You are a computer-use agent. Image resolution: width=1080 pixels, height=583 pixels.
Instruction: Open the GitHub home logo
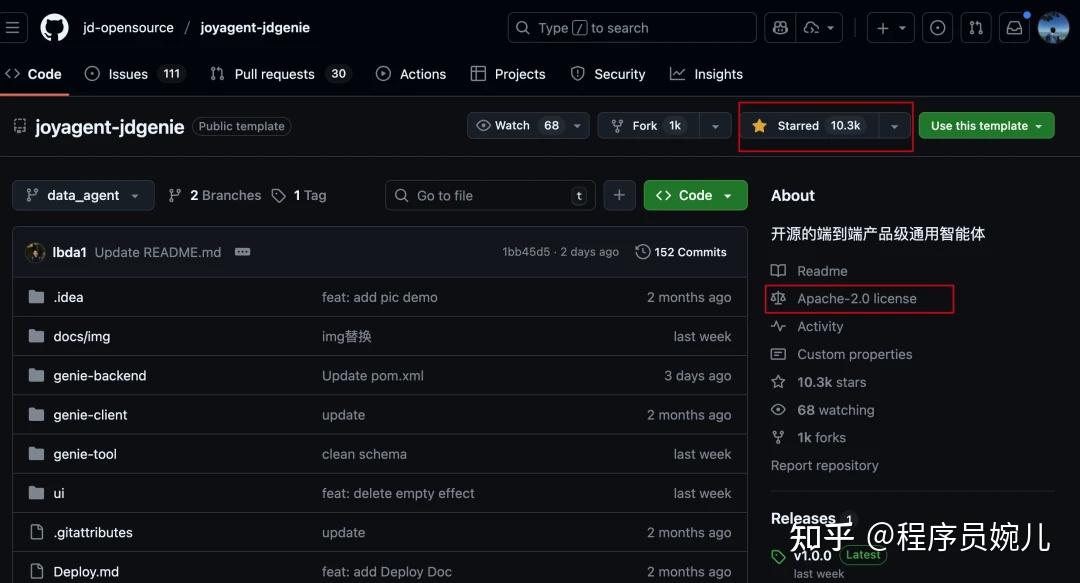[54, 28]
